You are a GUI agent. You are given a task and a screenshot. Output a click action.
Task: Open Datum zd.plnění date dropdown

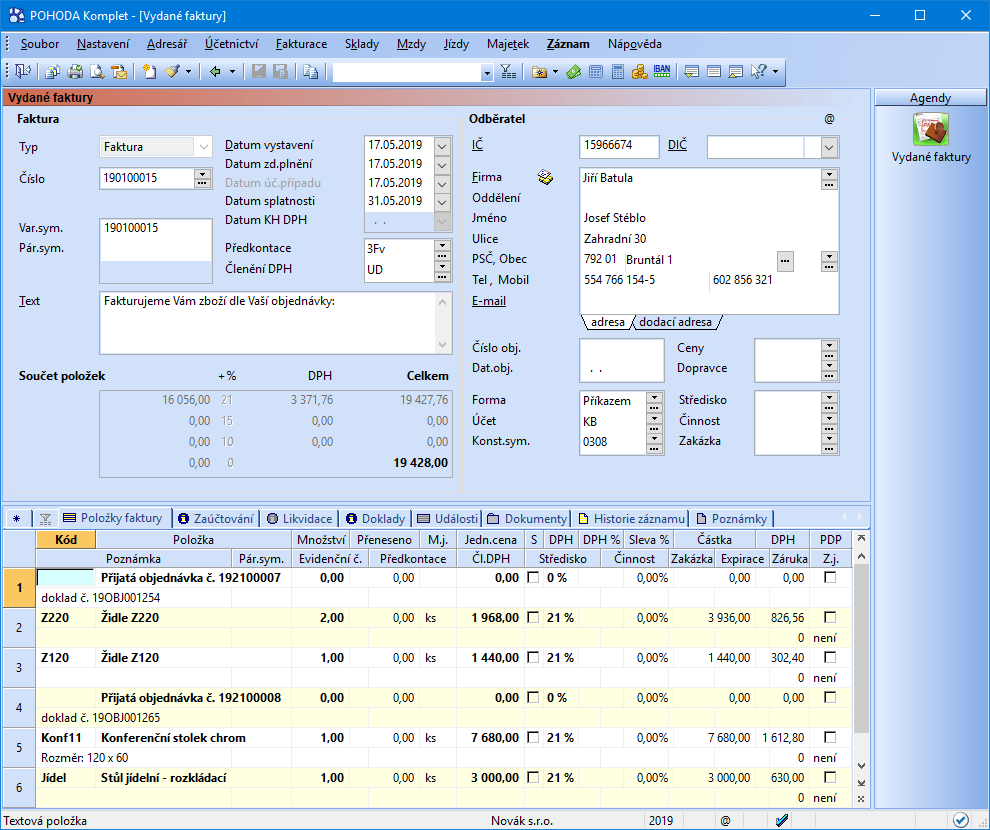pos(443,165)
